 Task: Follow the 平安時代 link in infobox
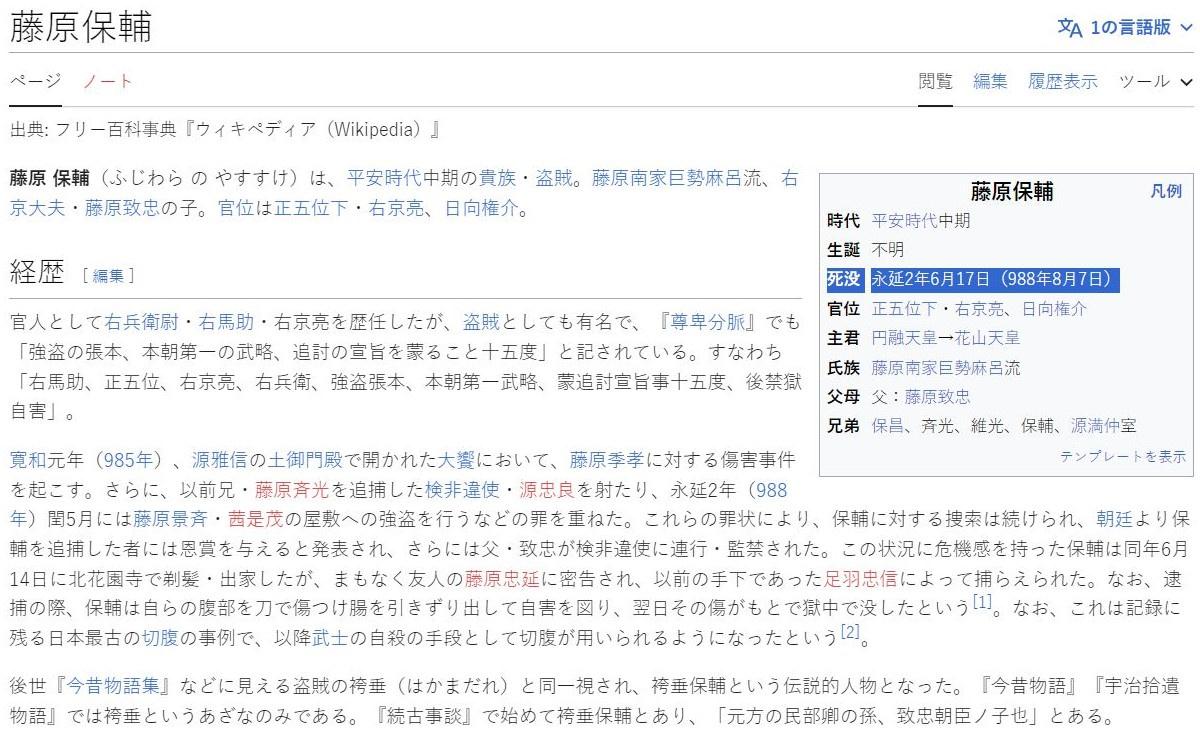[x=905, y=221]
